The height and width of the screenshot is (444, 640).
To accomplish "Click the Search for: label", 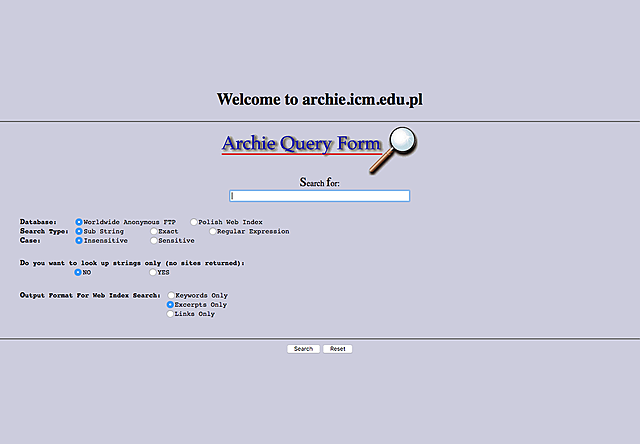I will pos(320,182).
